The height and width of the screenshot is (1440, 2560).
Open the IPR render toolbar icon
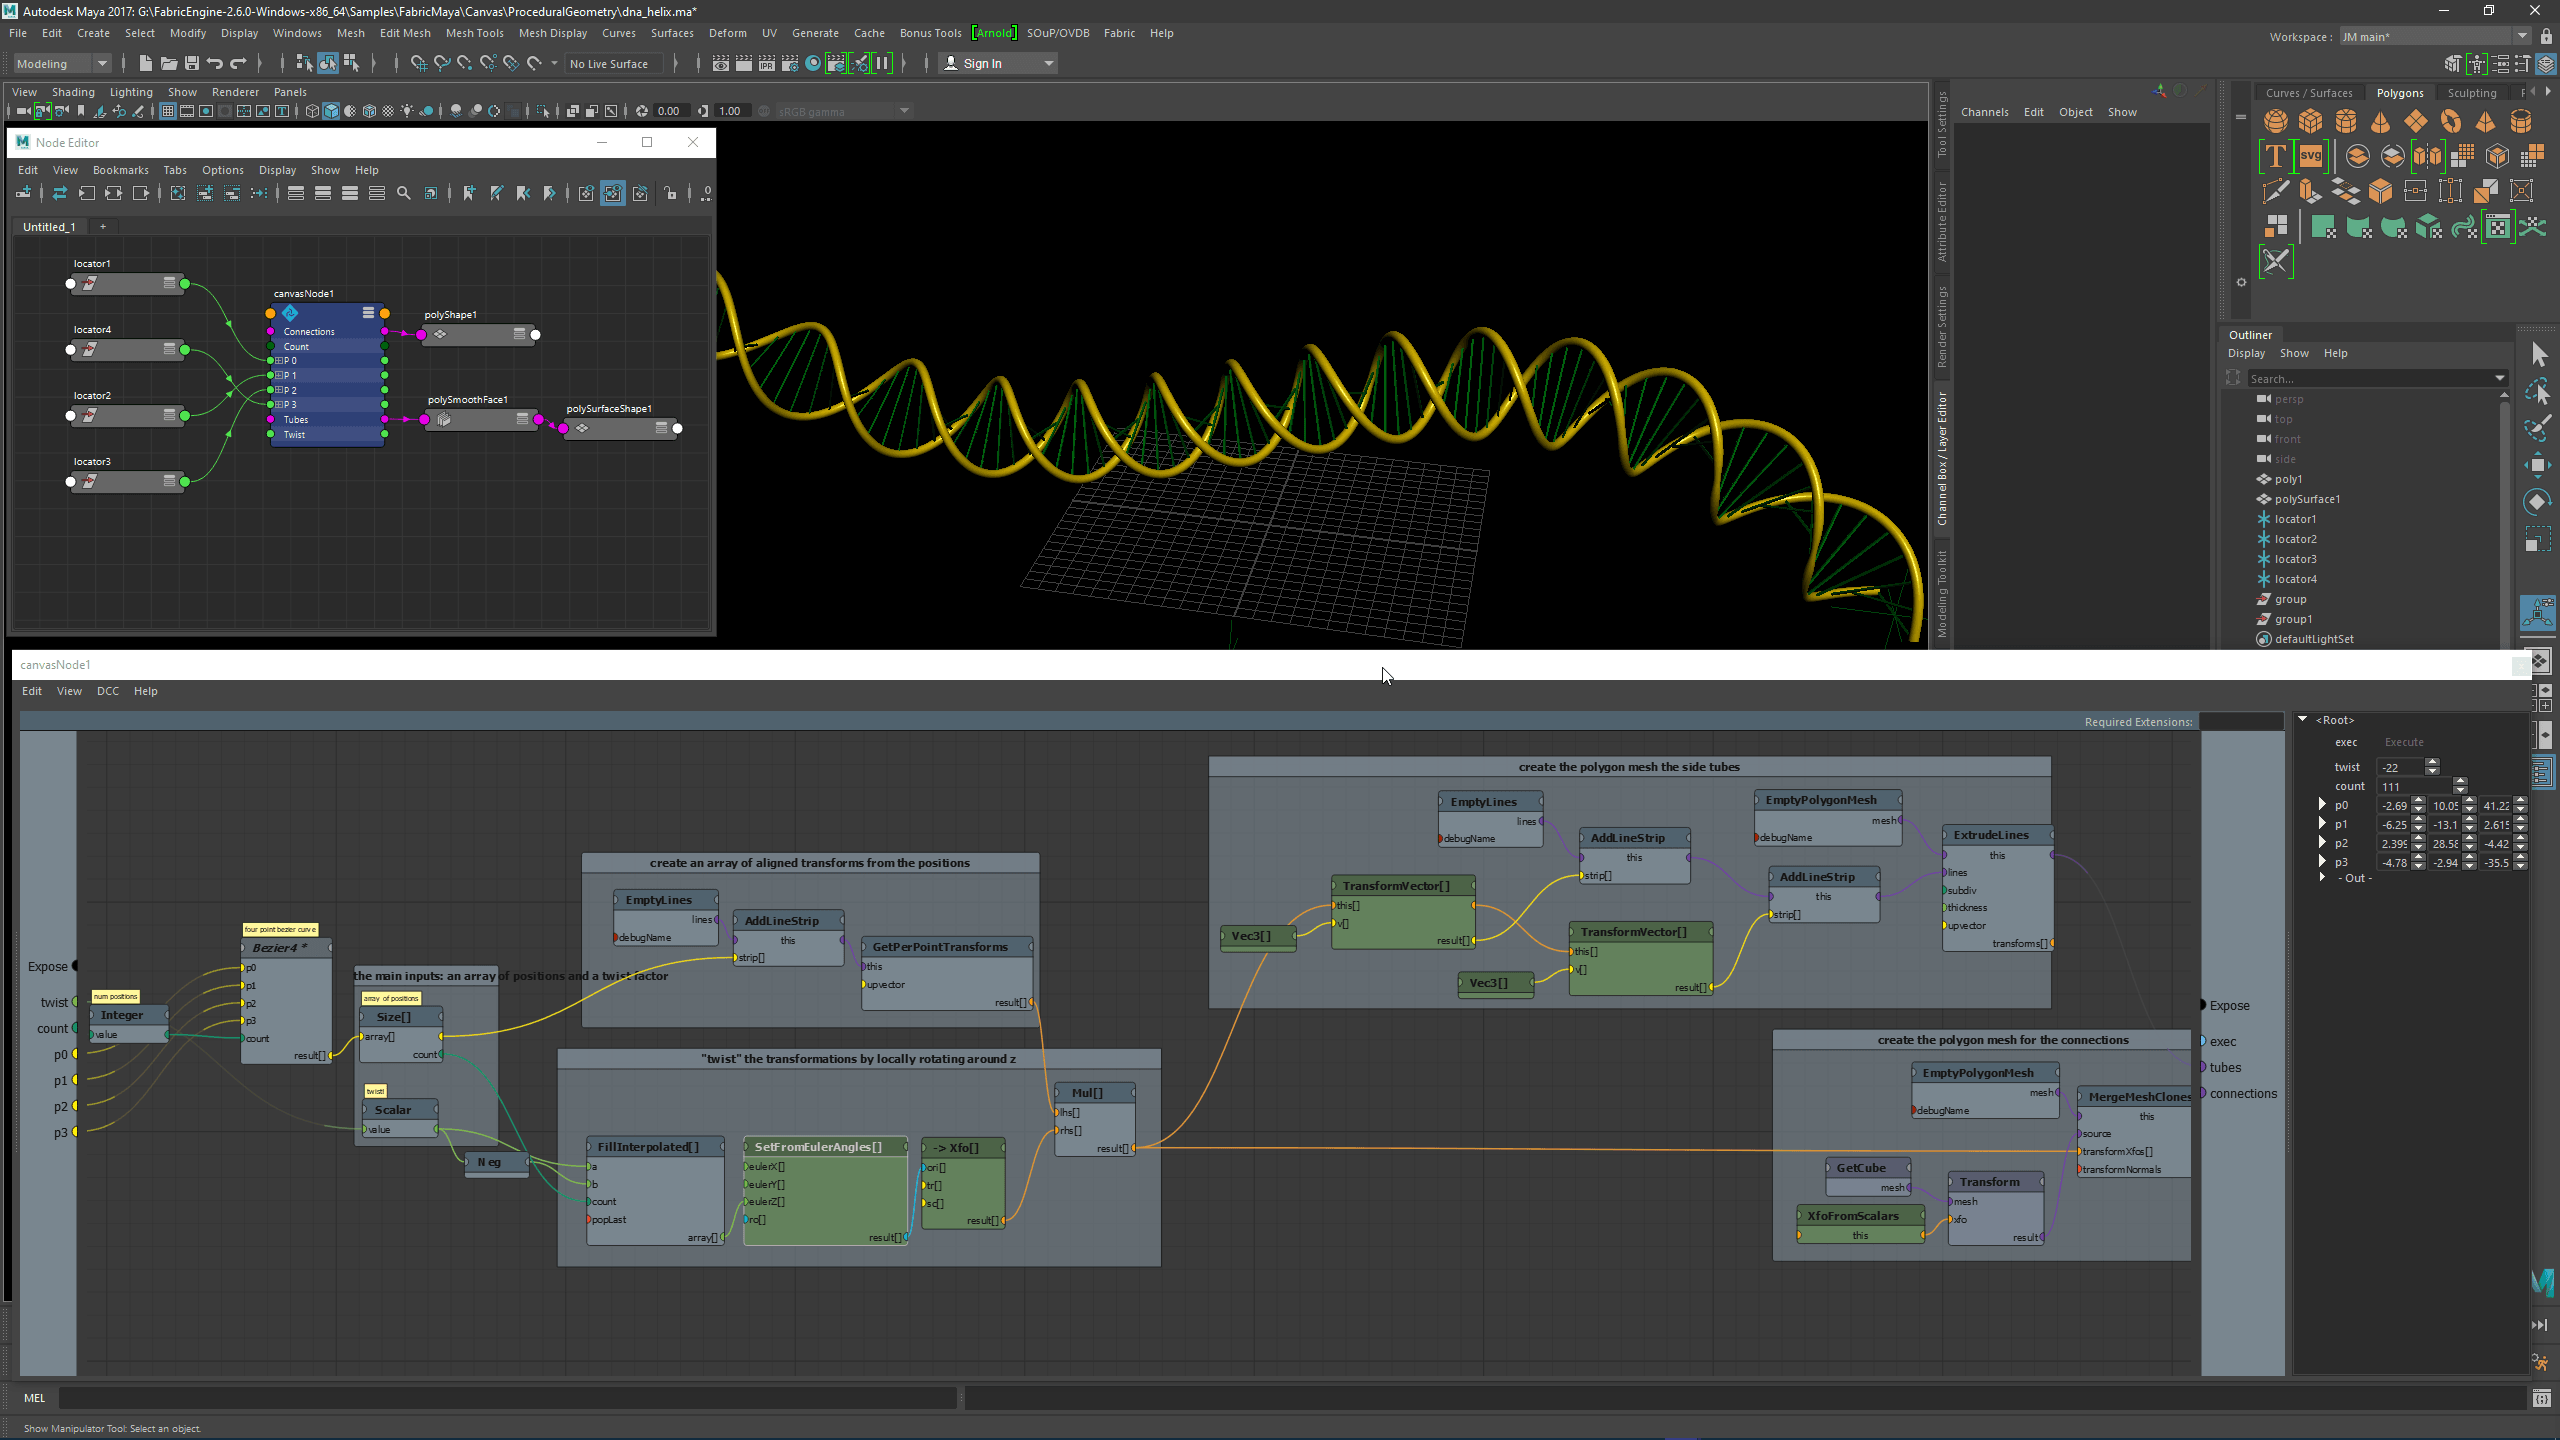tap(767, 63)
